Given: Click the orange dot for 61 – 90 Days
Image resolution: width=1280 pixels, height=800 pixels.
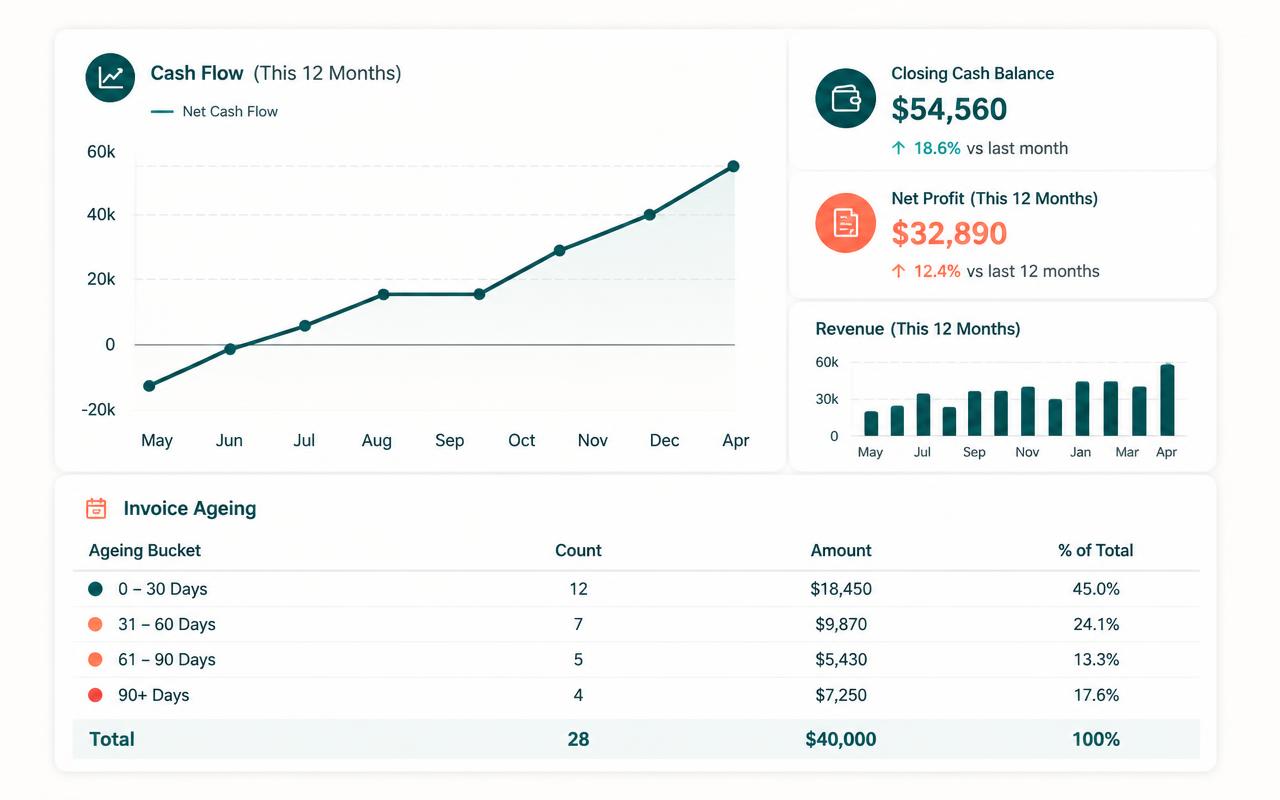Looking at the screenshot, I should coord(96,659).
